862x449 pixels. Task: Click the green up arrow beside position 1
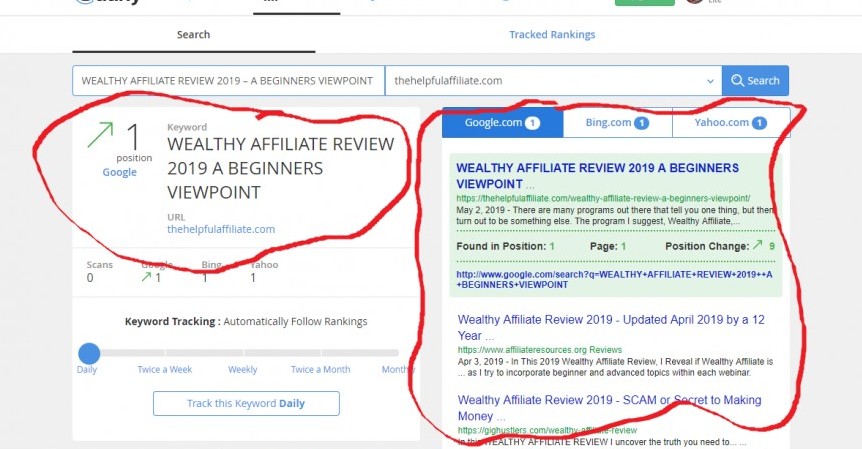100,135
